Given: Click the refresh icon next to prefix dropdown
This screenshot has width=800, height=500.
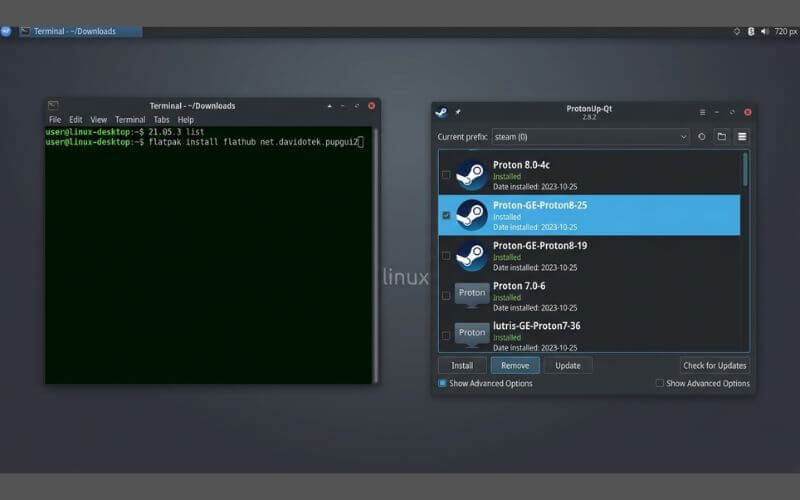Looking at the screenshot, I should 702,137.
